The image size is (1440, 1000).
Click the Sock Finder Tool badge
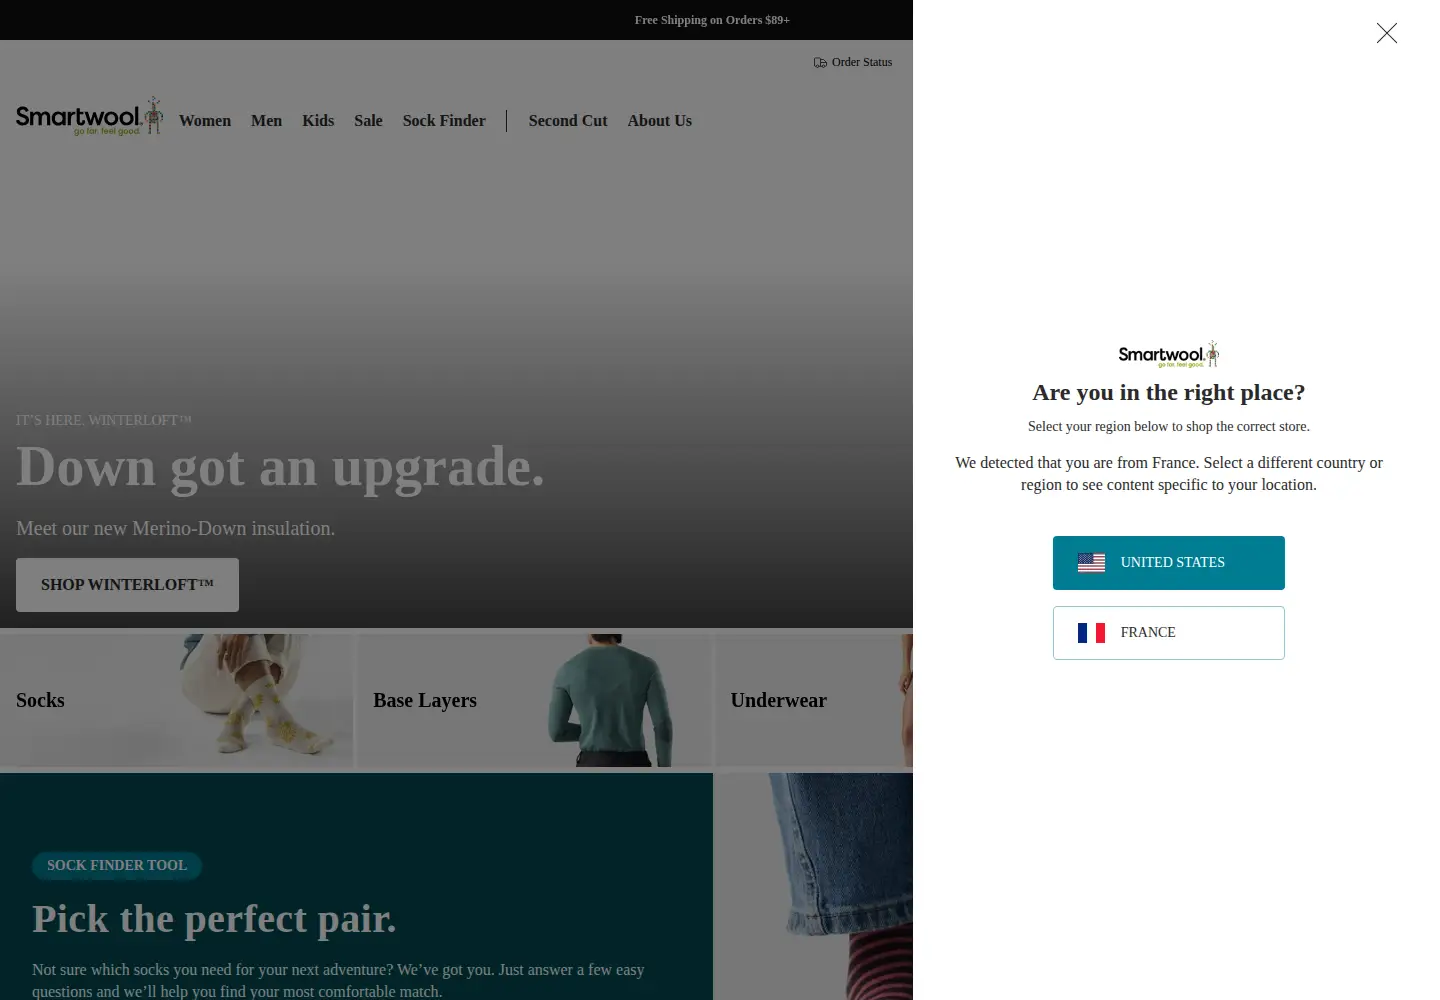[x=117, y=866]
